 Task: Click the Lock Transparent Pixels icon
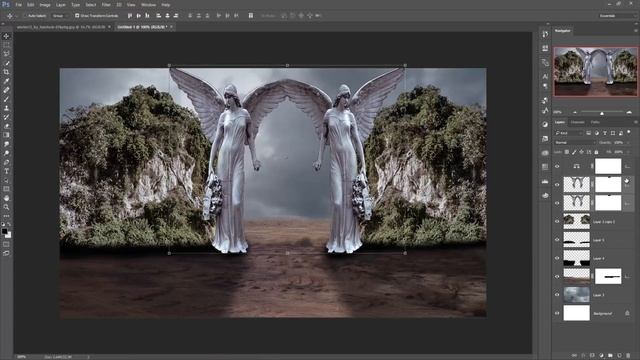pos(567,152)
